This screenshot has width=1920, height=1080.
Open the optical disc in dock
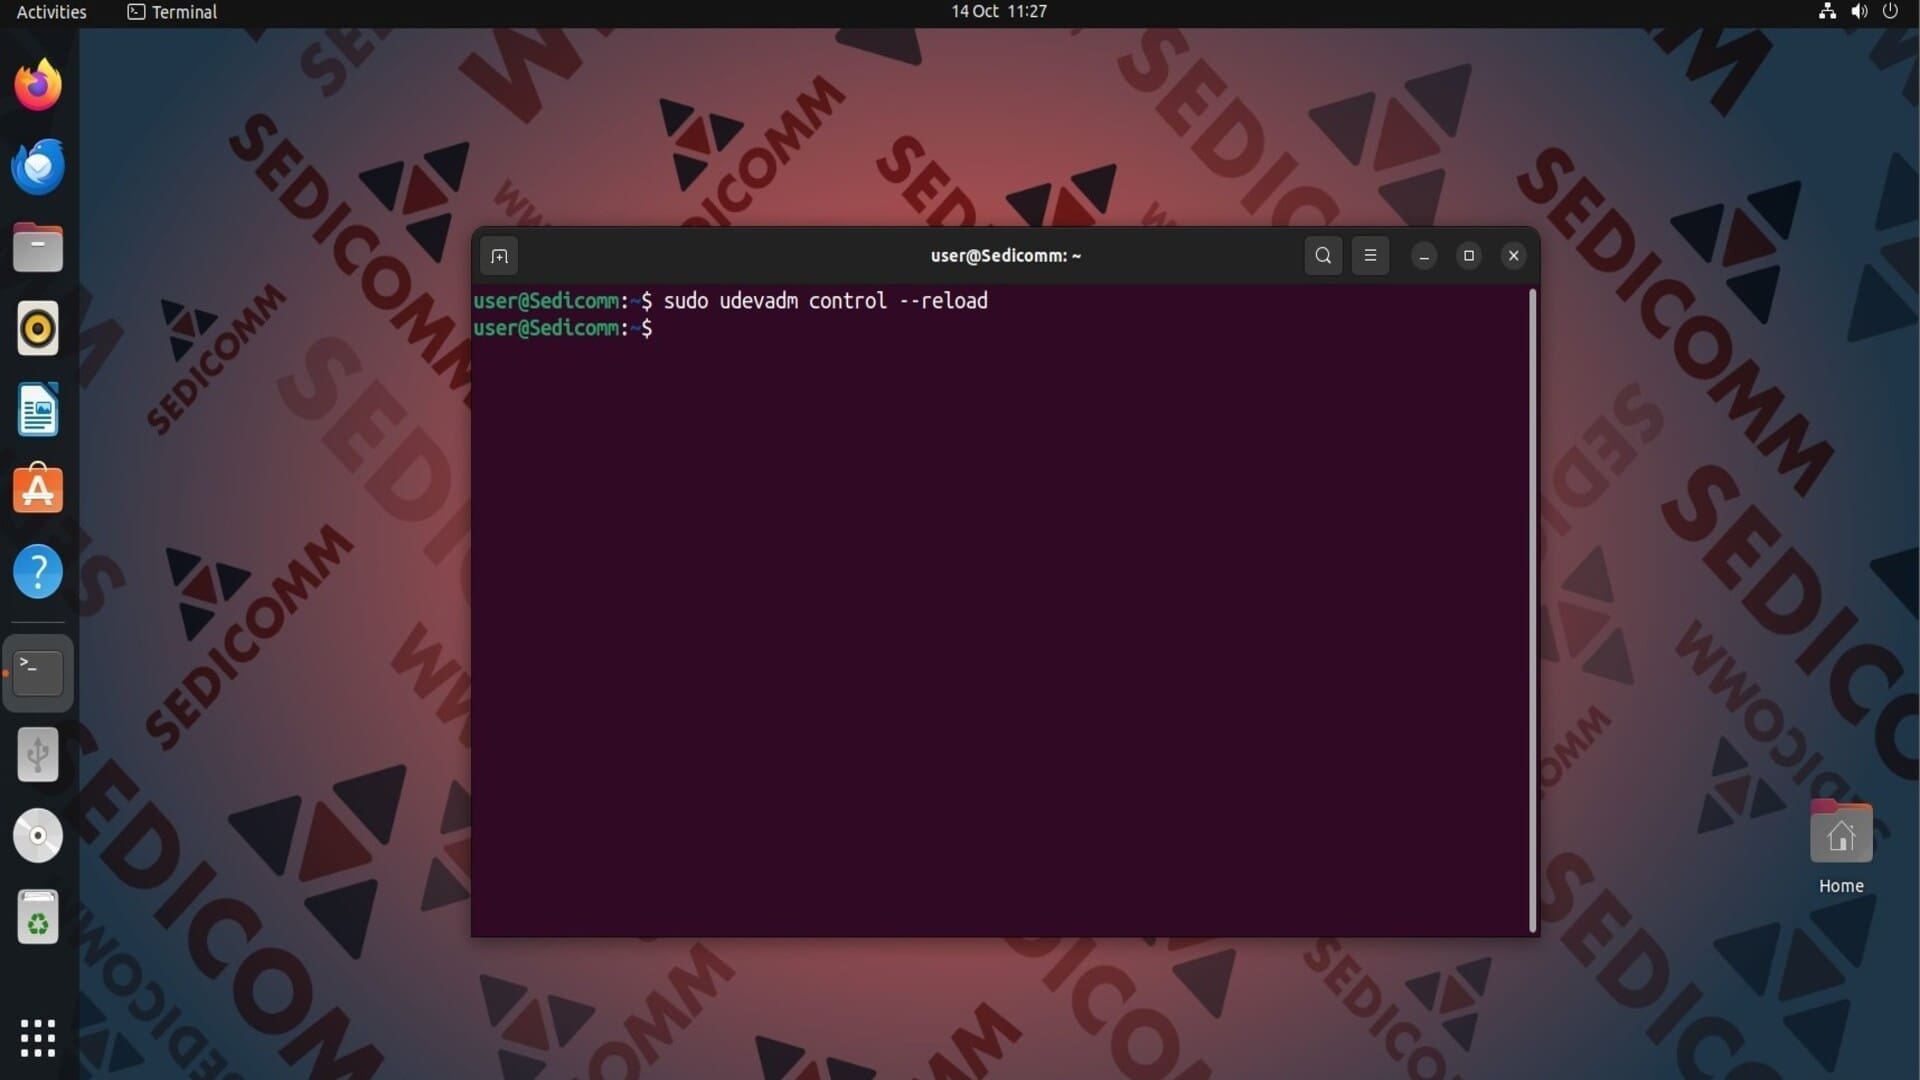pyautogui.click(x=38, y=836)
